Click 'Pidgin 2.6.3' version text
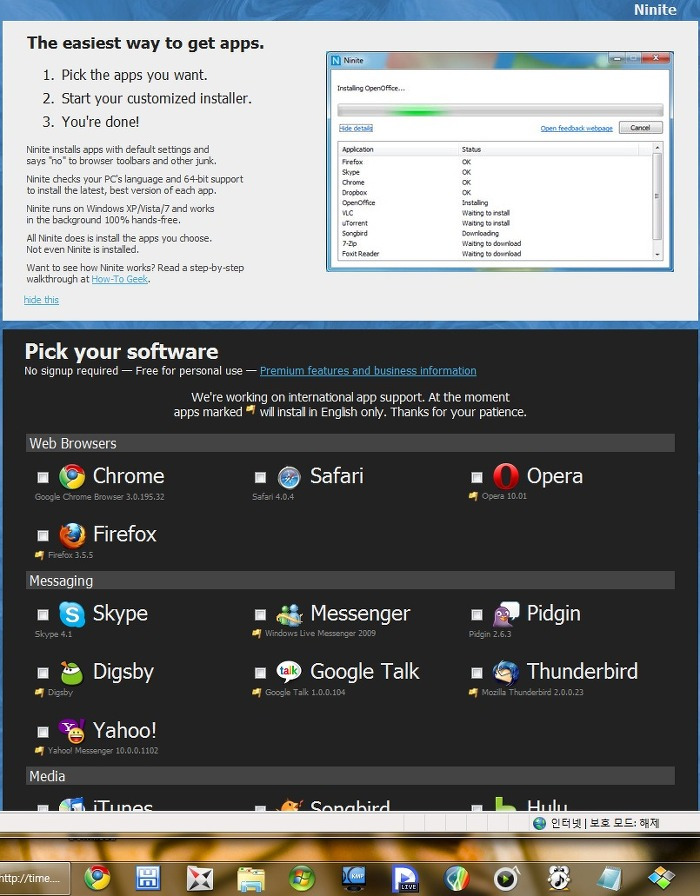The width and height of the screenshot is (700, 896). pos(490,634)
